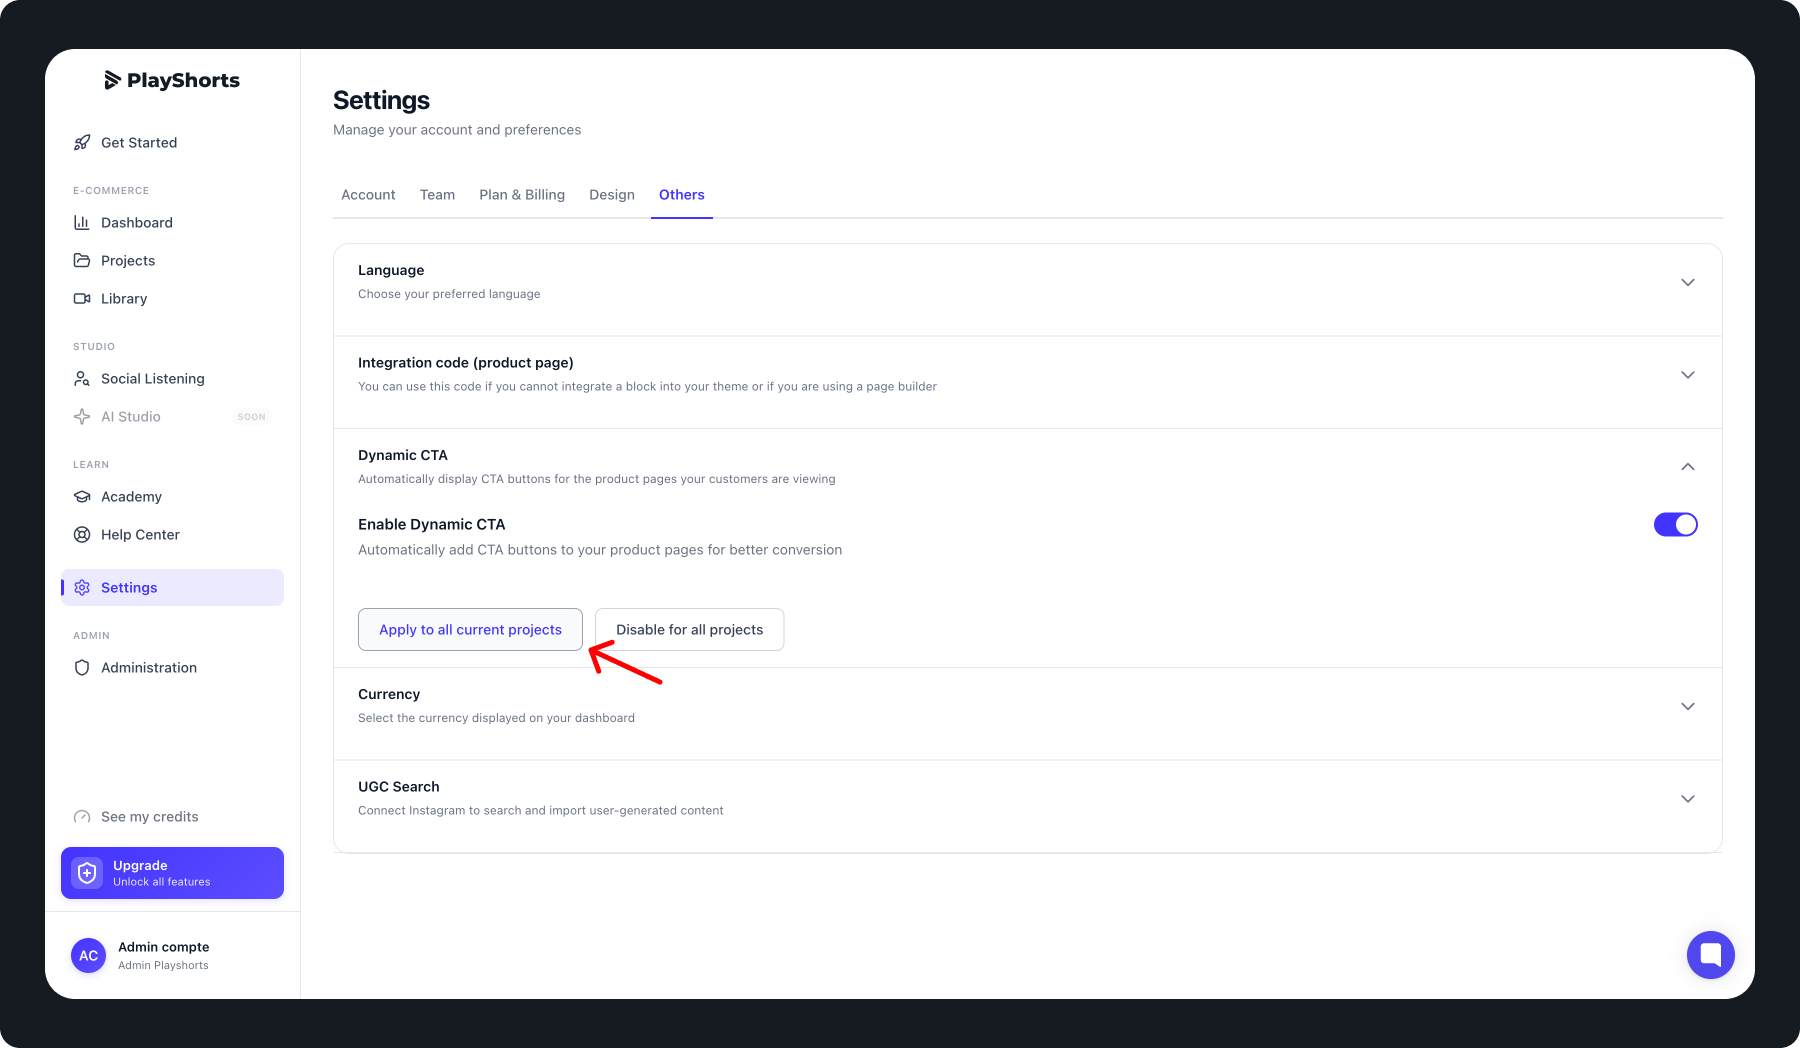Click Apply to all current projects

coord(470,630)
